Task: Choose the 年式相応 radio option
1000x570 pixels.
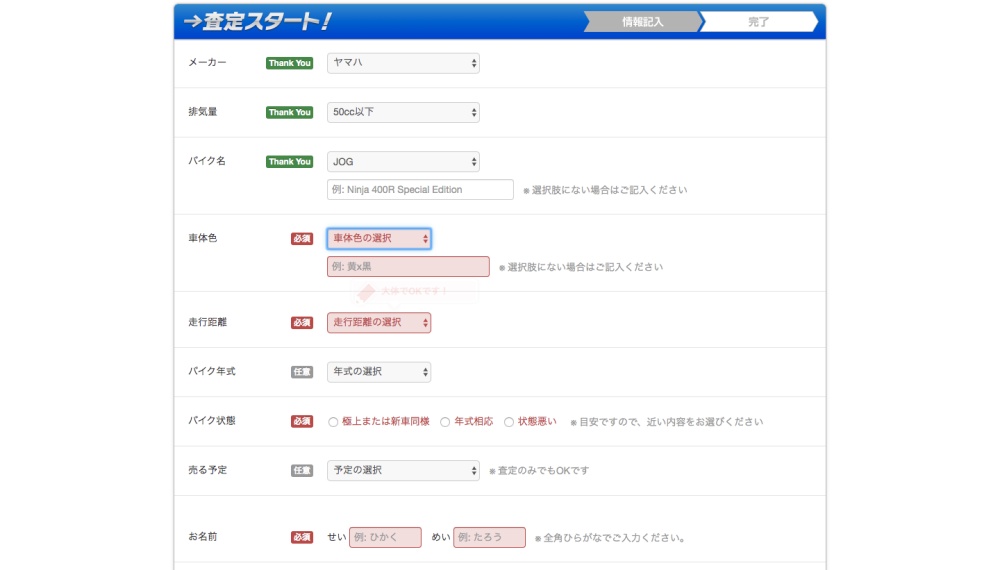Action: pos(445,422)
